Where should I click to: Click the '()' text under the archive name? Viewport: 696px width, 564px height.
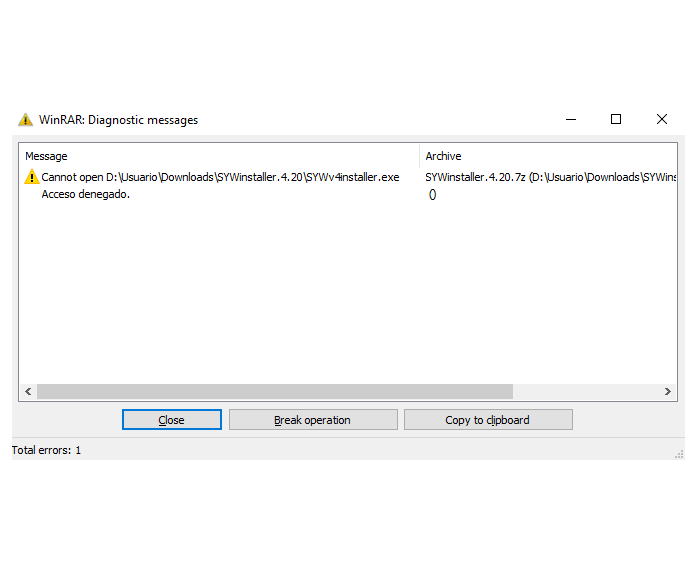[432, 194]
